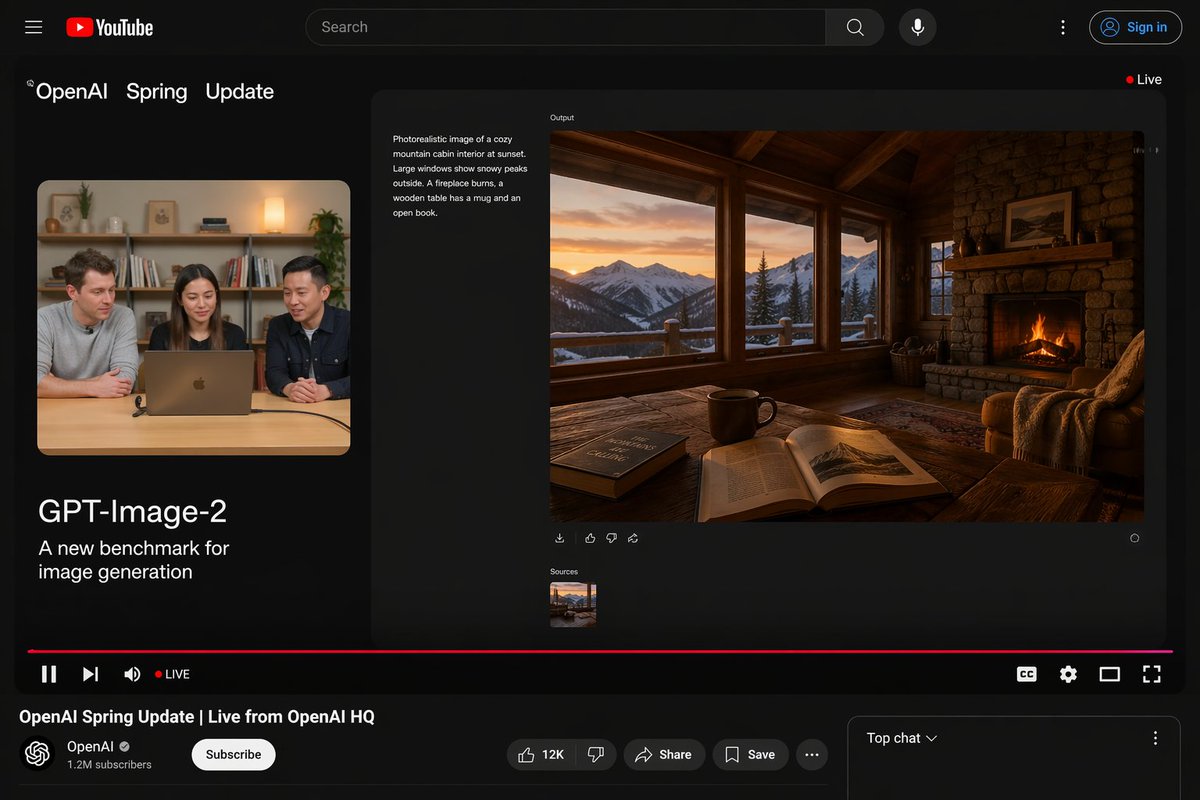Screen dimensions: 1200x800
Task: Jump to LIVE indicator in player controls
Action: pyautogui.click(x=172, y=674)
